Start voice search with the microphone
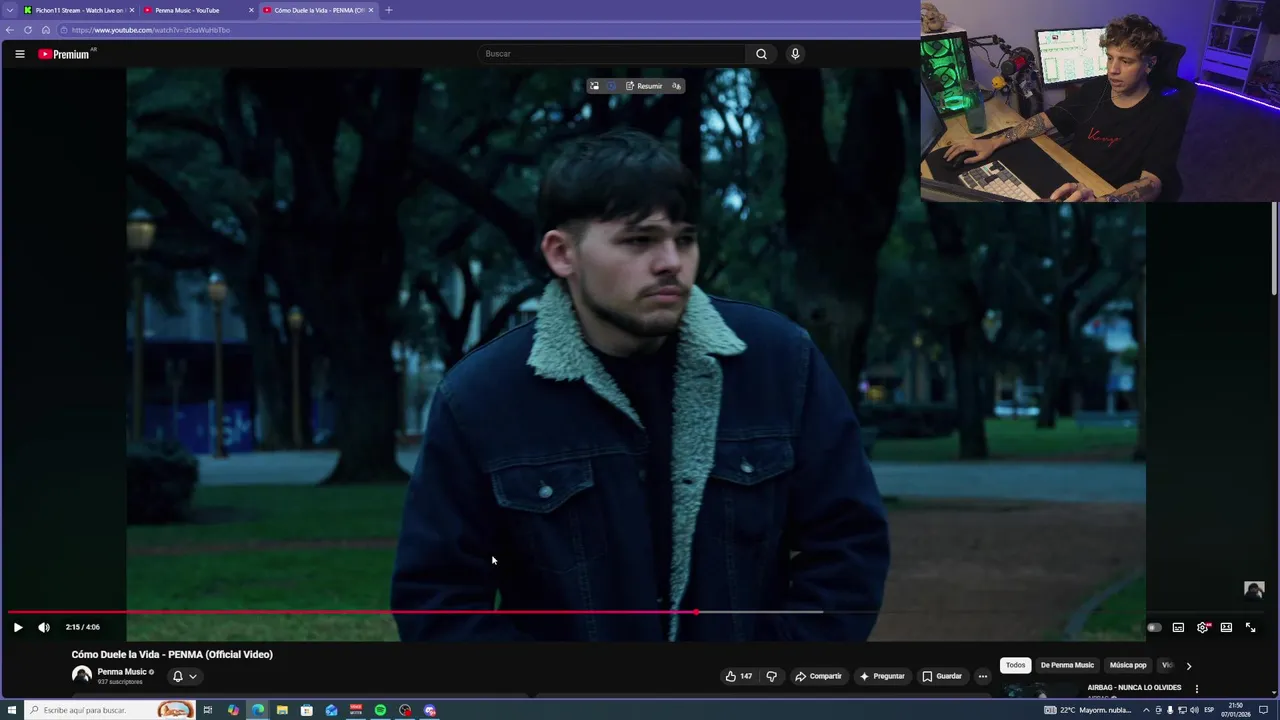This screenshot has width=1280, height=720. [x=795, y=54]
